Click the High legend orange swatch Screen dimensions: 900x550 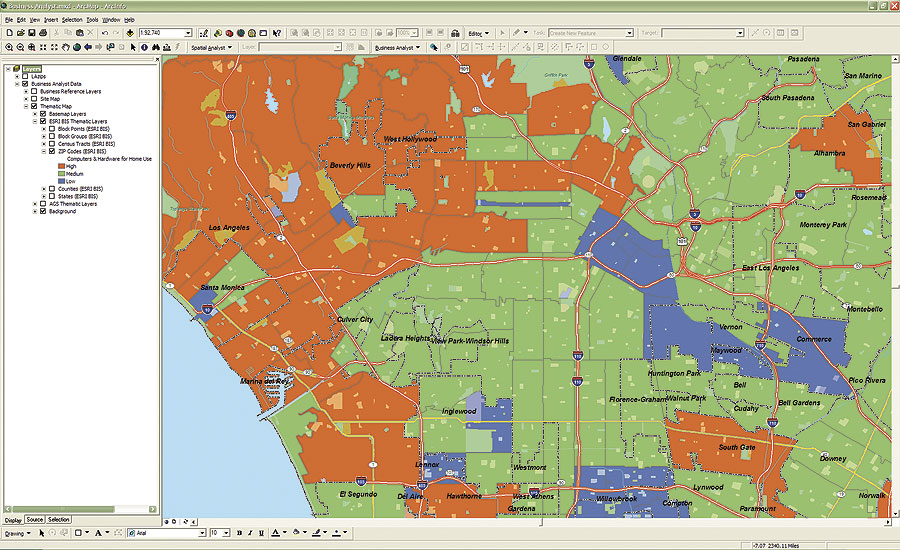[x=60, y=166]
